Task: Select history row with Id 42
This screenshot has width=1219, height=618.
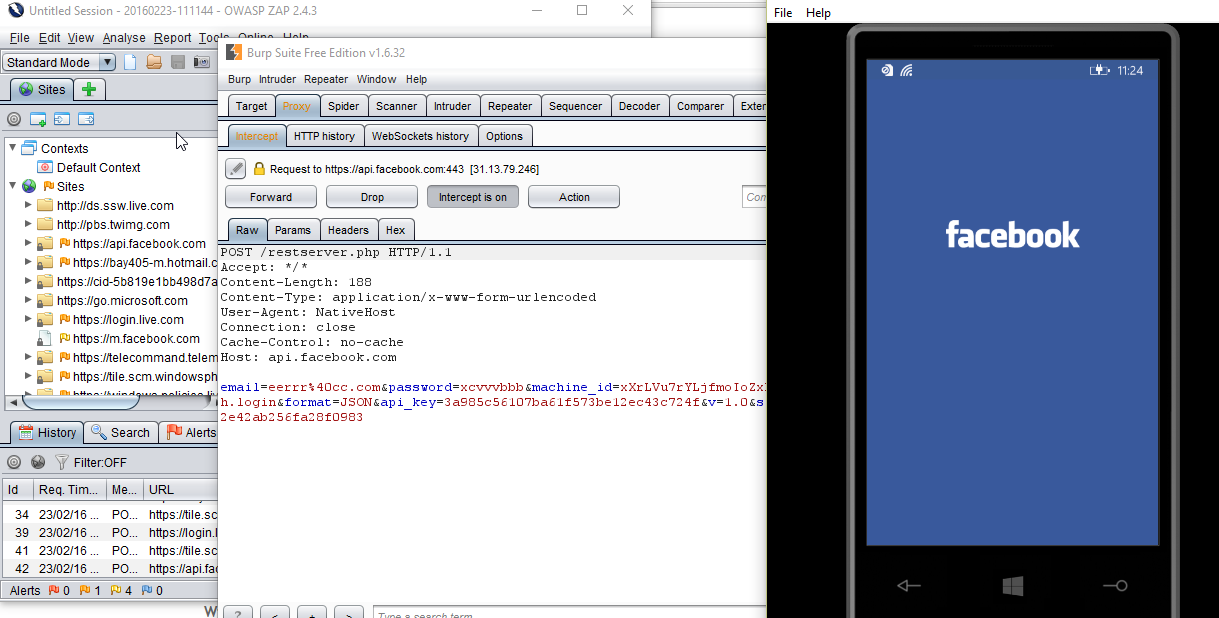Action: click(x=110, y=569)
